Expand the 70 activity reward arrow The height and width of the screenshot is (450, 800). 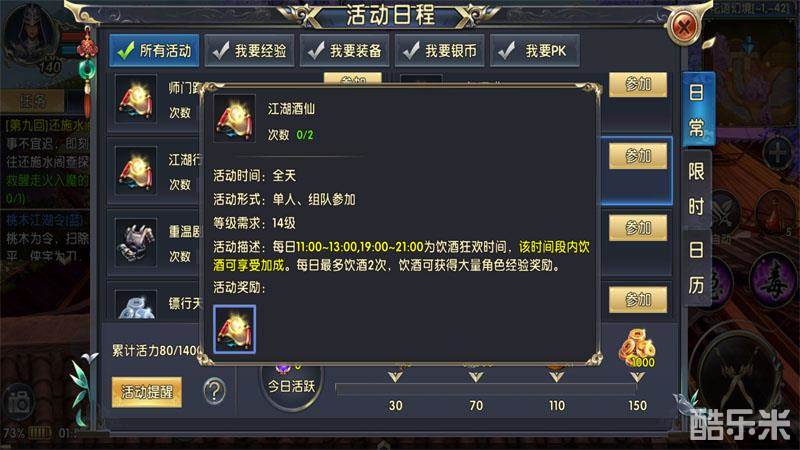476,377
